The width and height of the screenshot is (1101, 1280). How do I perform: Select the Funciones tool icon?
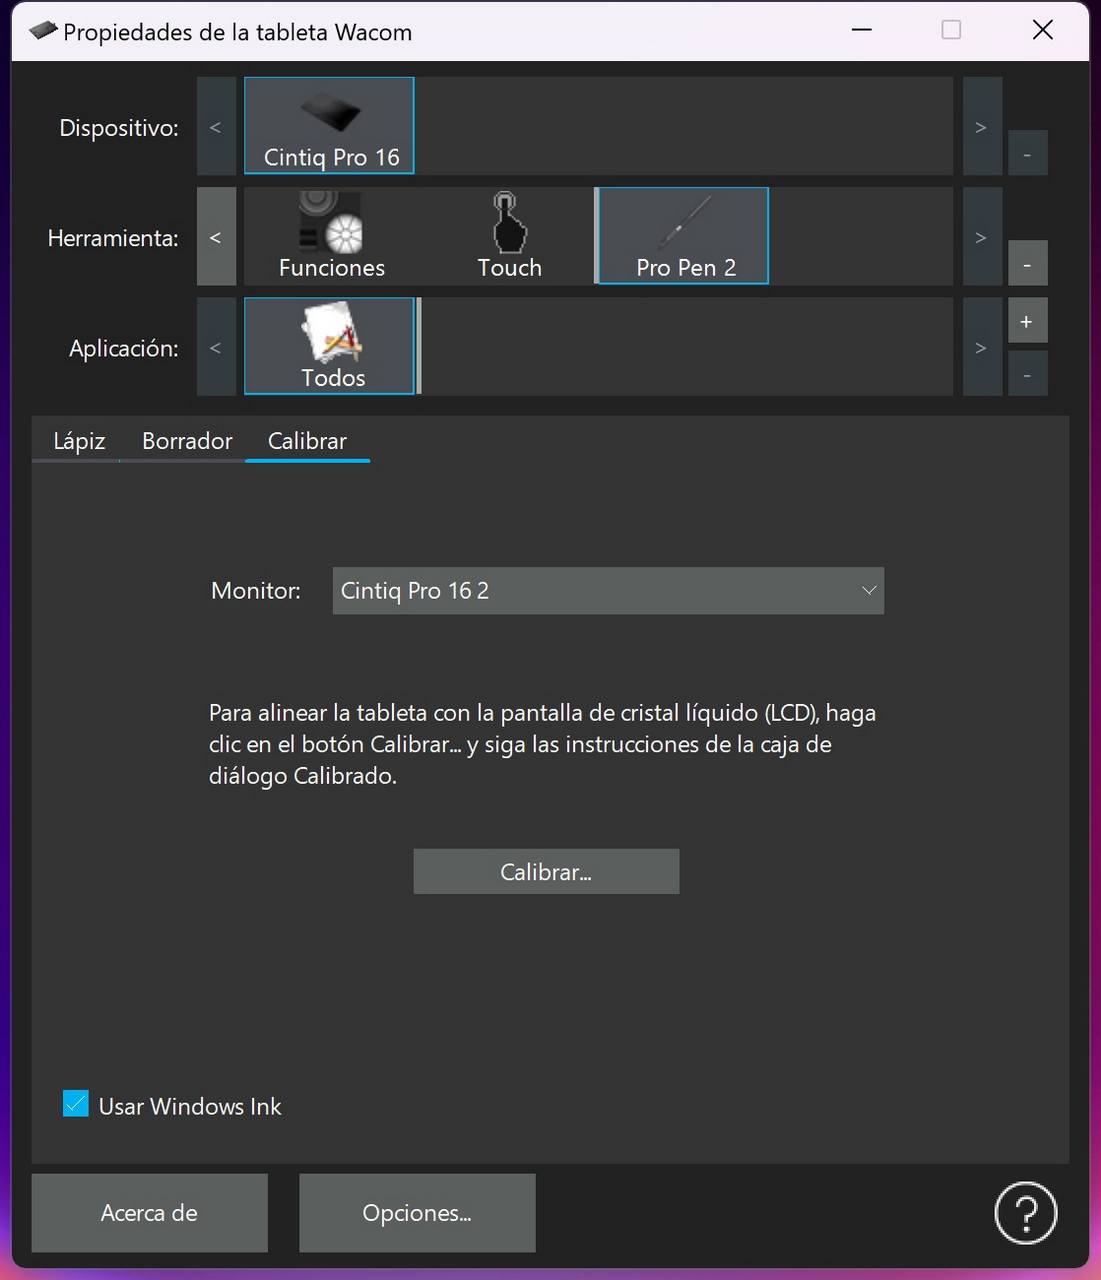coord(331,236)
